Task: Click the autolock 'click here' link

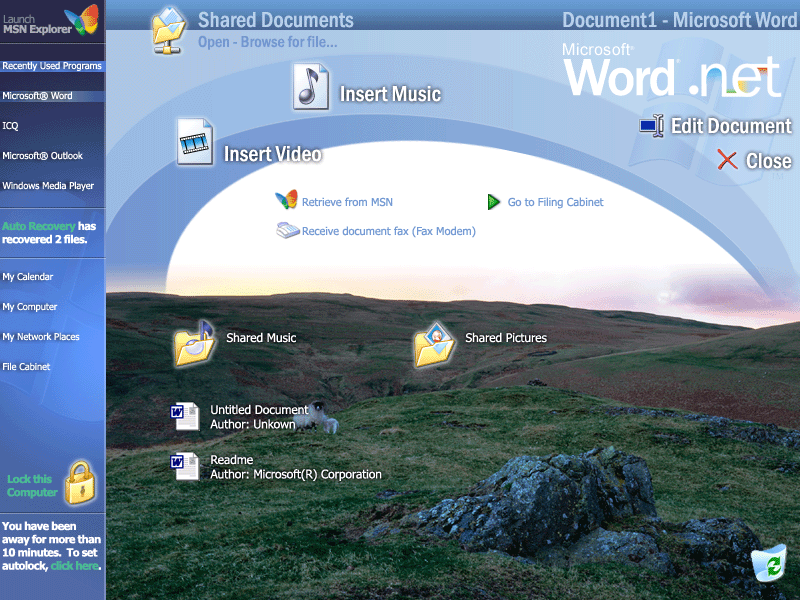Action: [x=74, y=566]
